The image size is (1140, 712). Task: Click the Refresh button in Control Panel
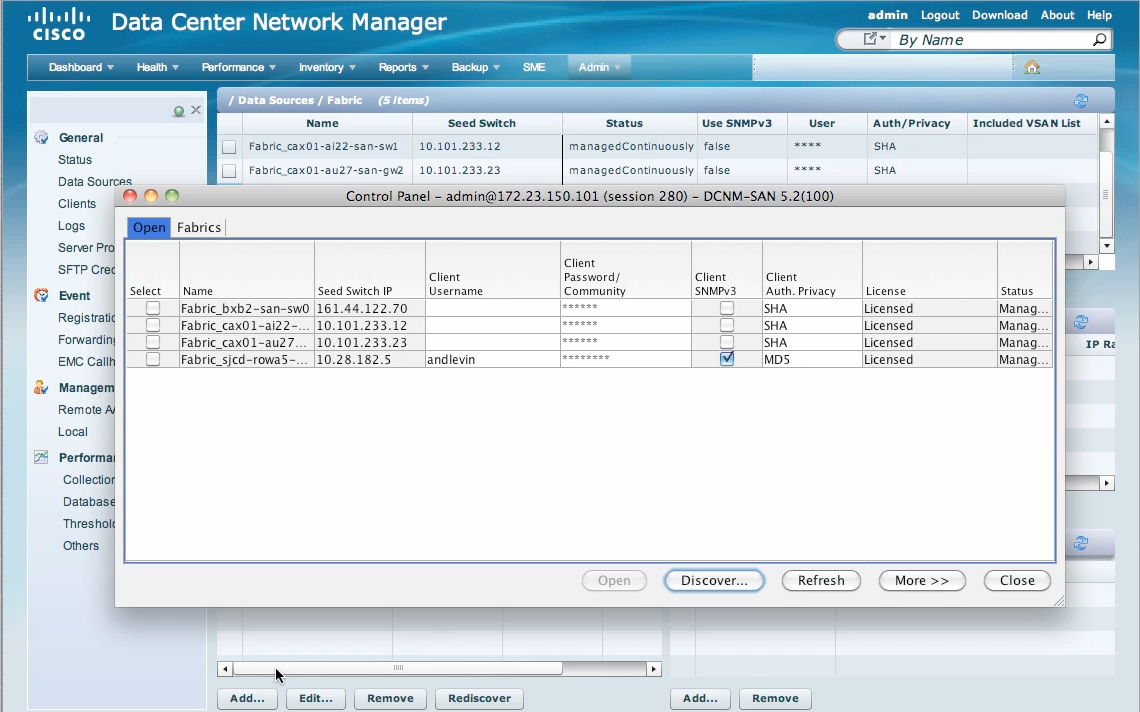click(821, 580)
